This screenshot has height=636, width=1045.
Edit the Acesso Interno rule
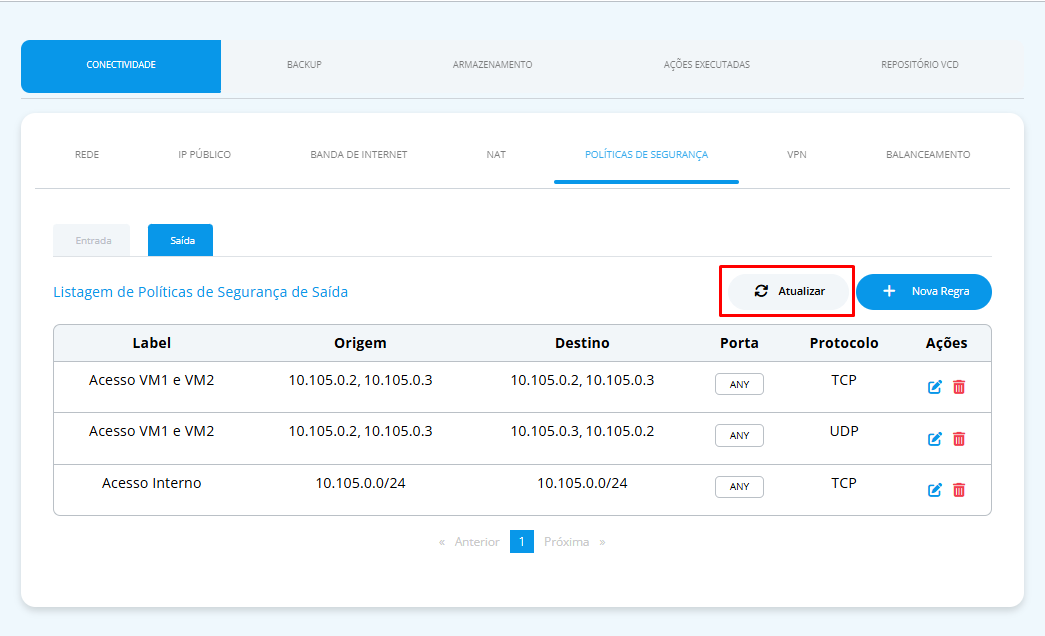934,490
